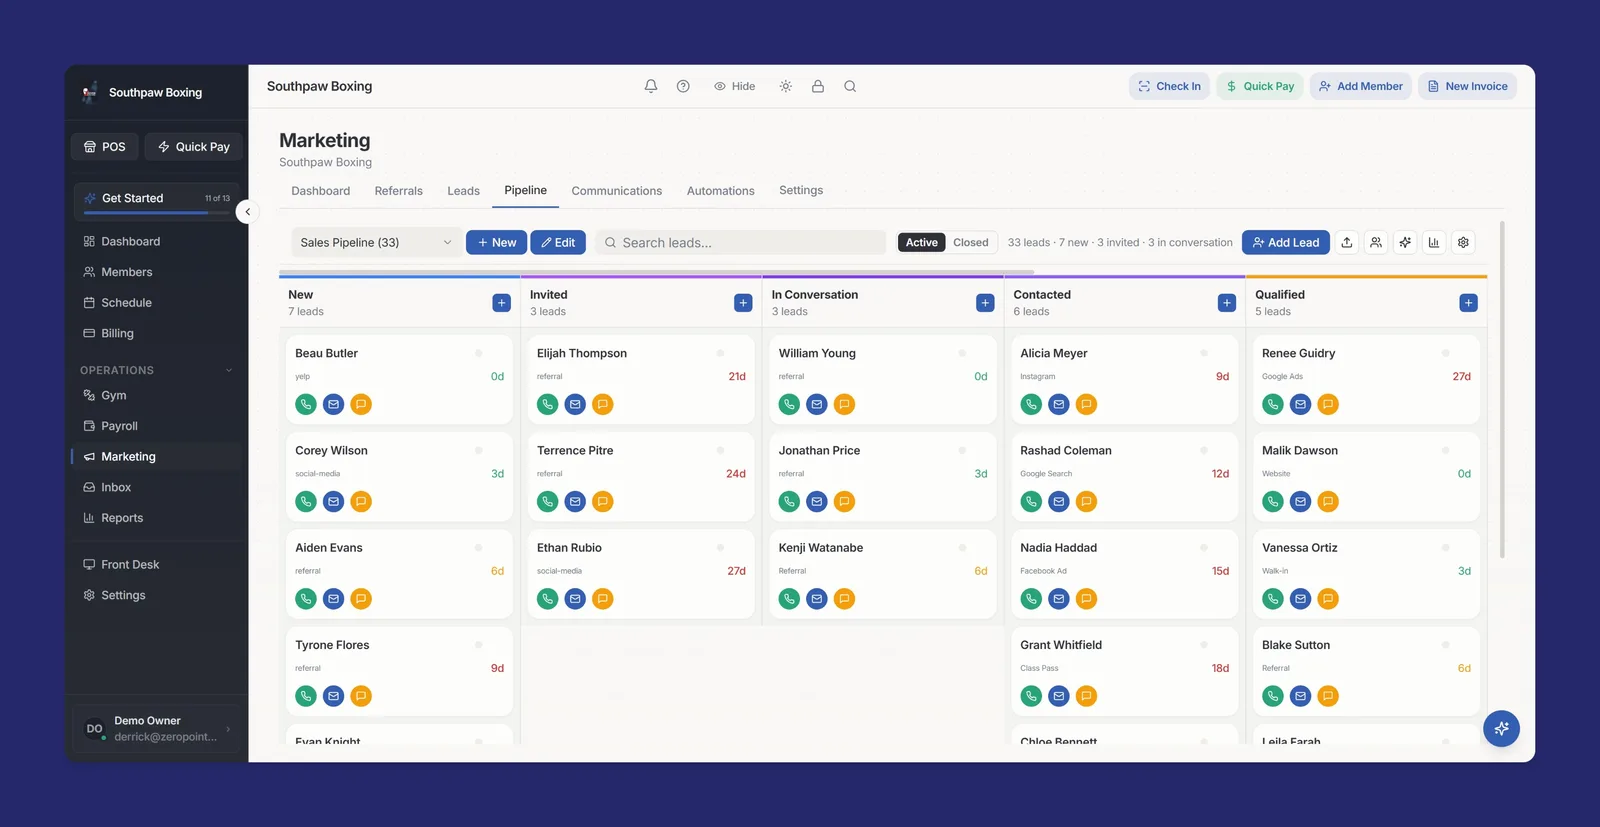Screen dimensions: 1600x827
Task: Click the Check In button
Action: (1169, 86)
